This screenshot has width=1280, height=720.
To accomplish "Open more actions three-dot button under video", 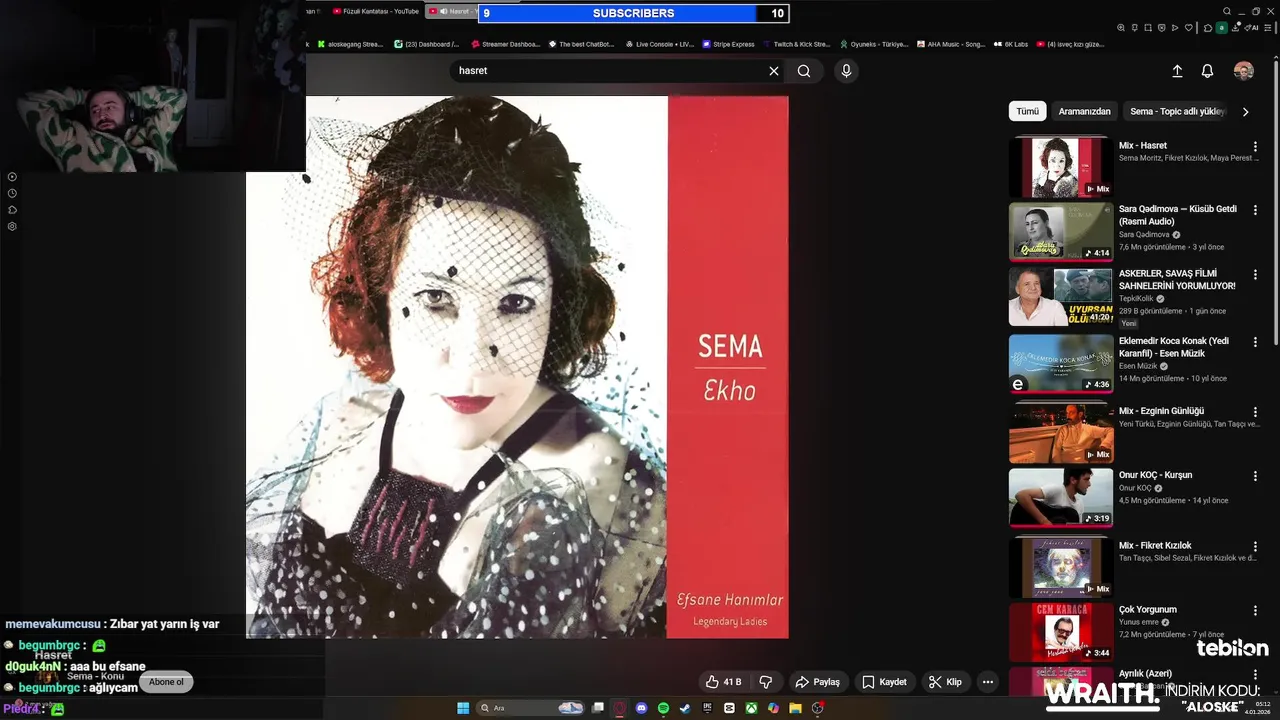I will click(988, 682).
